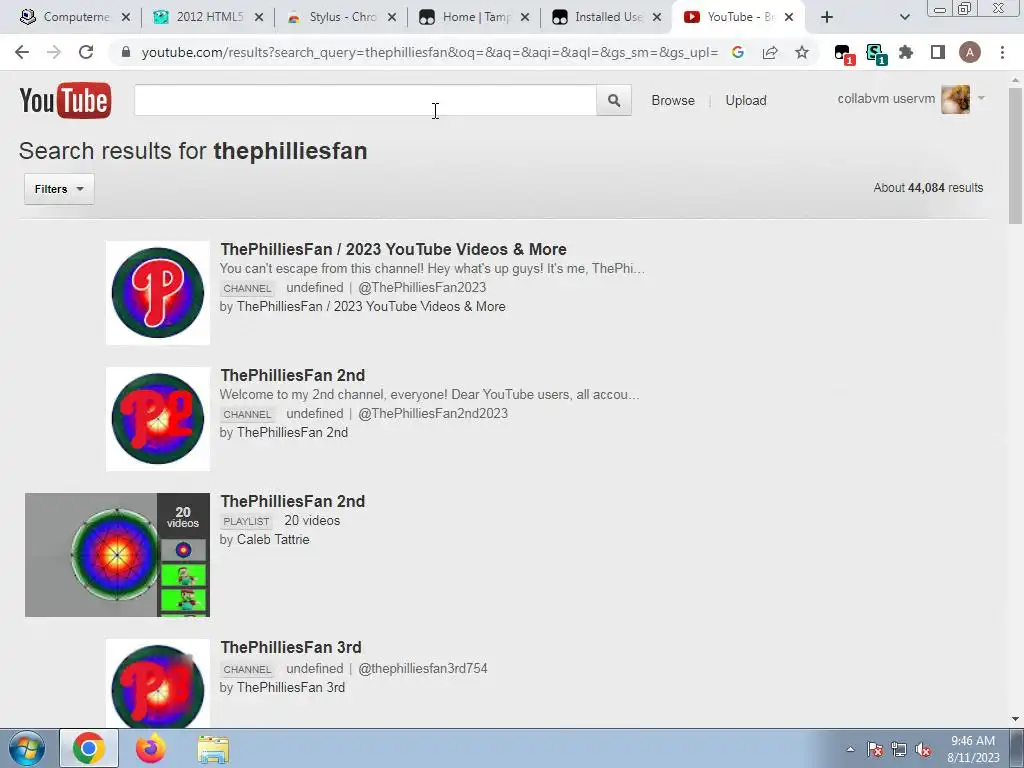1024x768 pixels.
Task: Click the About 44,084 results text
Action: [928, 187]
